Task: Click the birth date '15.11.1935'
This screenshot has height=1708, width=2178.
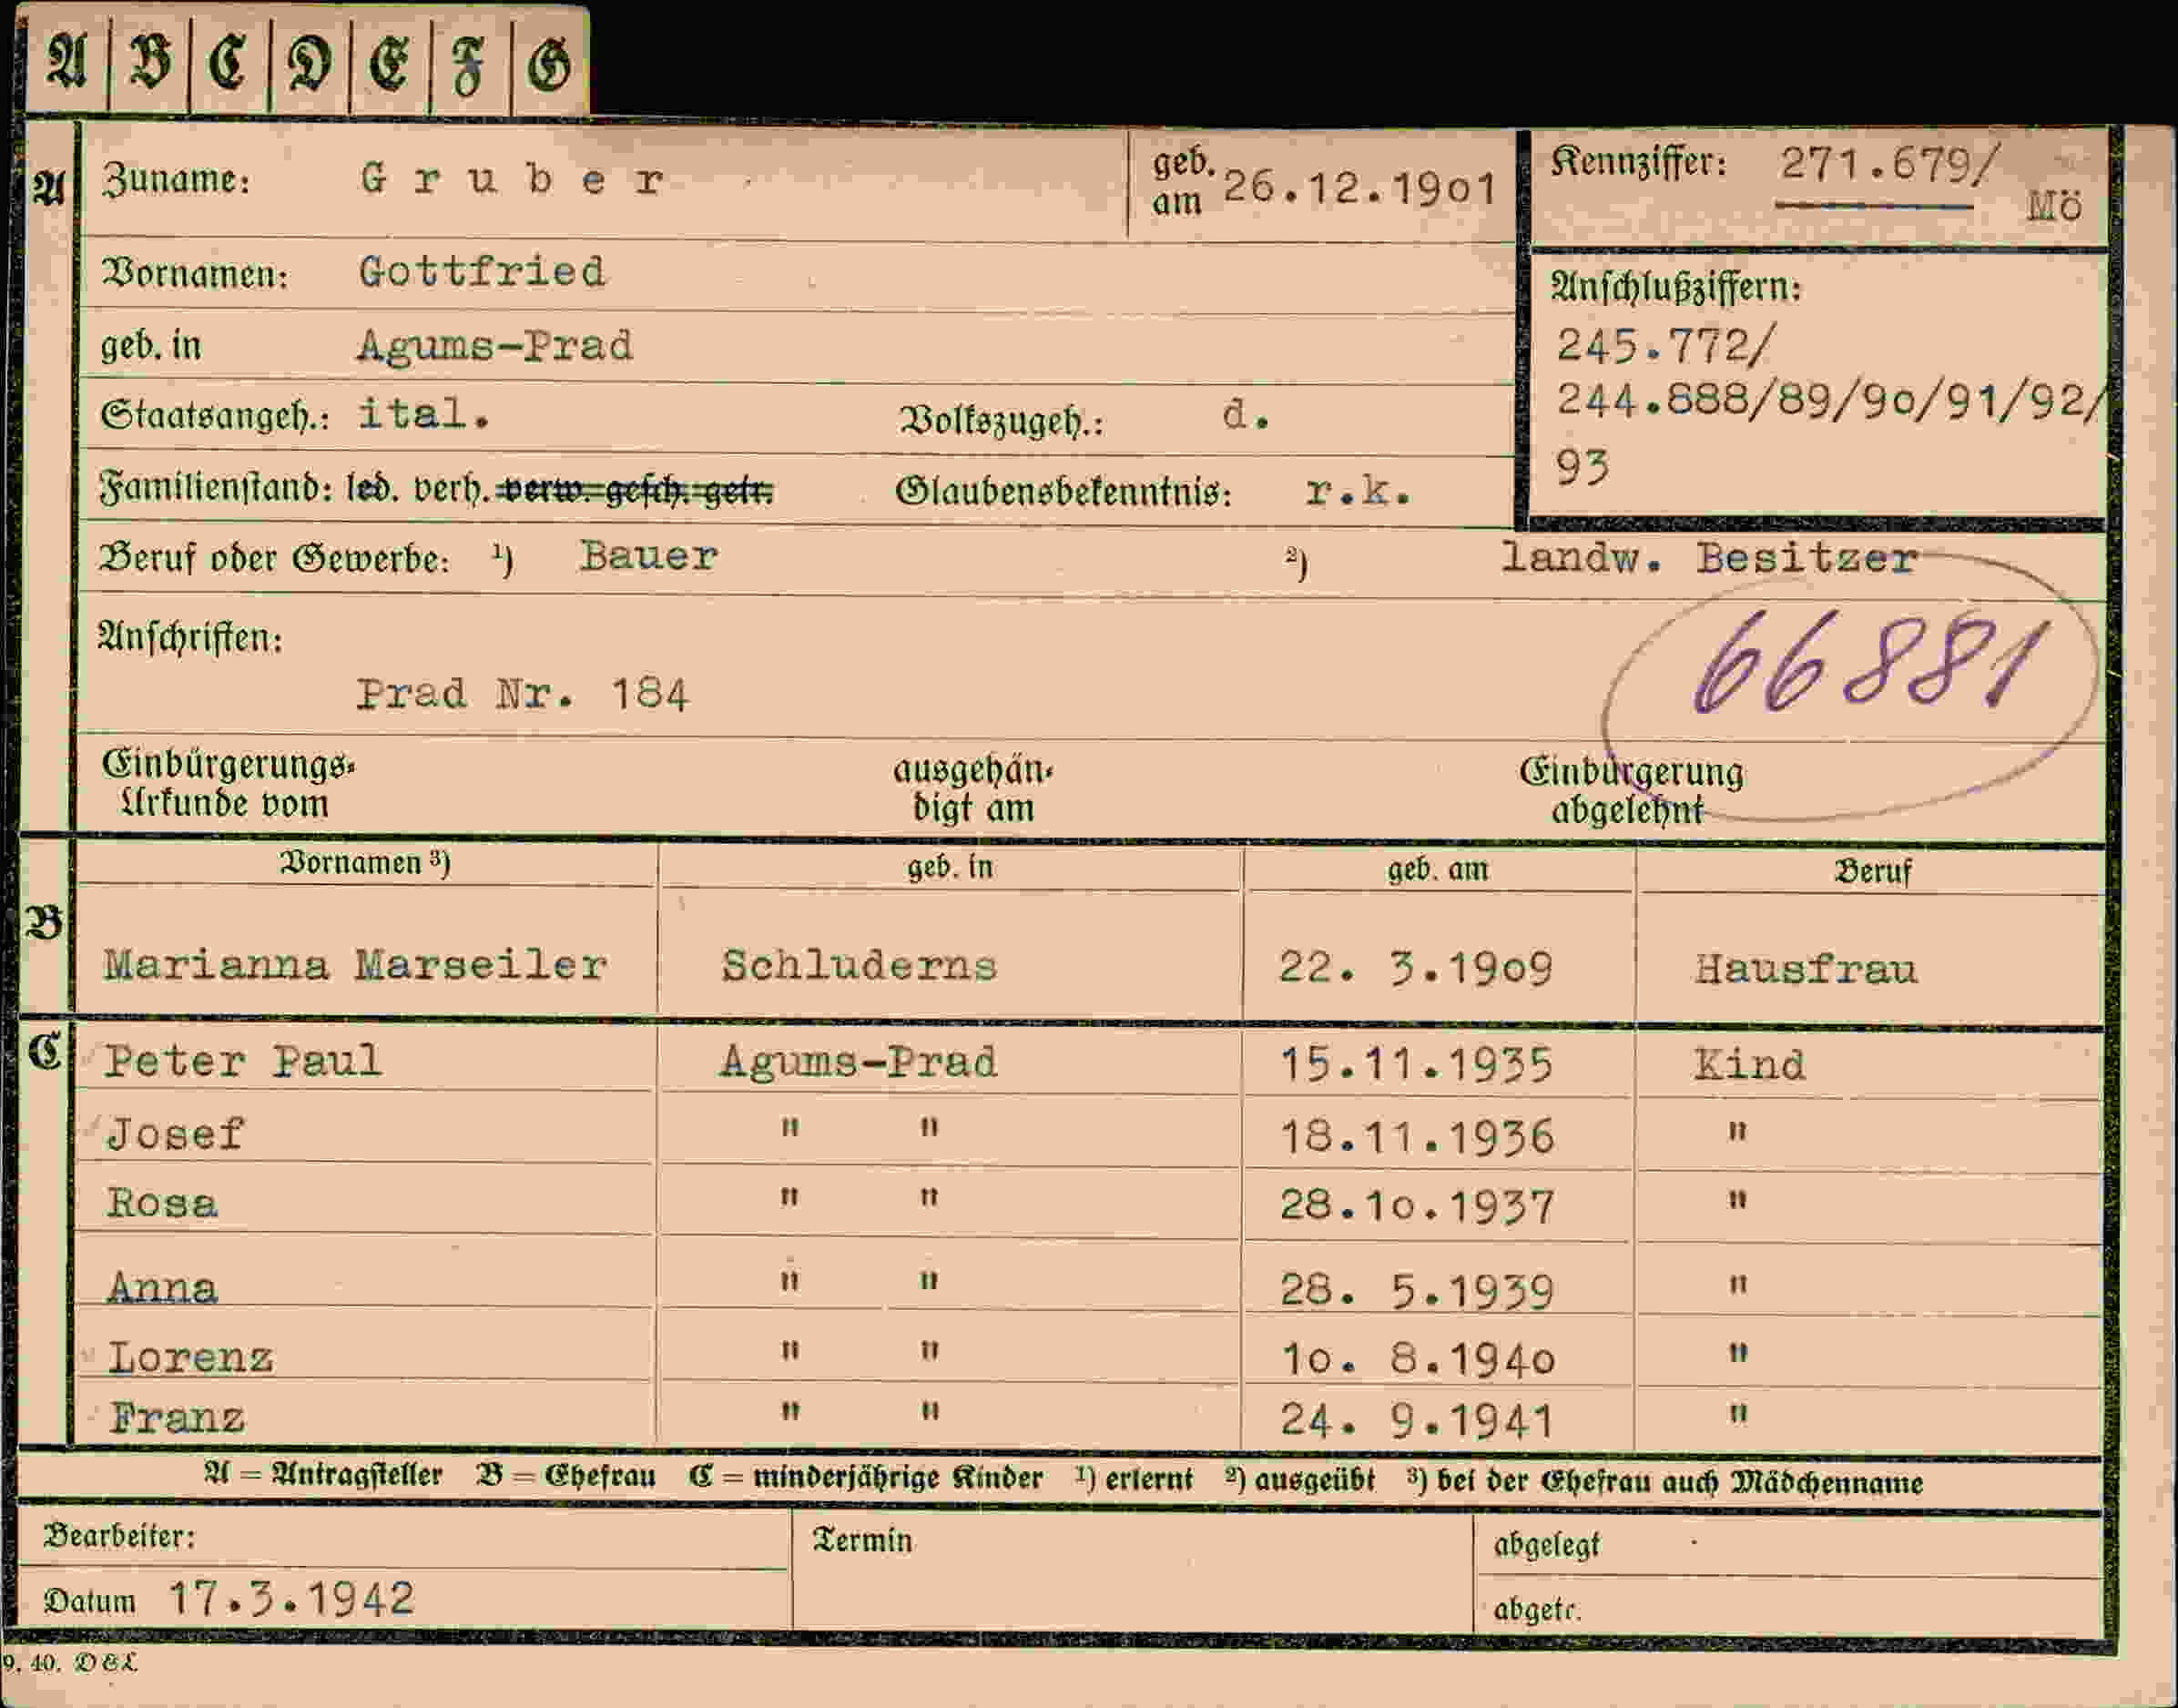Action: click(x=1417, y=1065)
